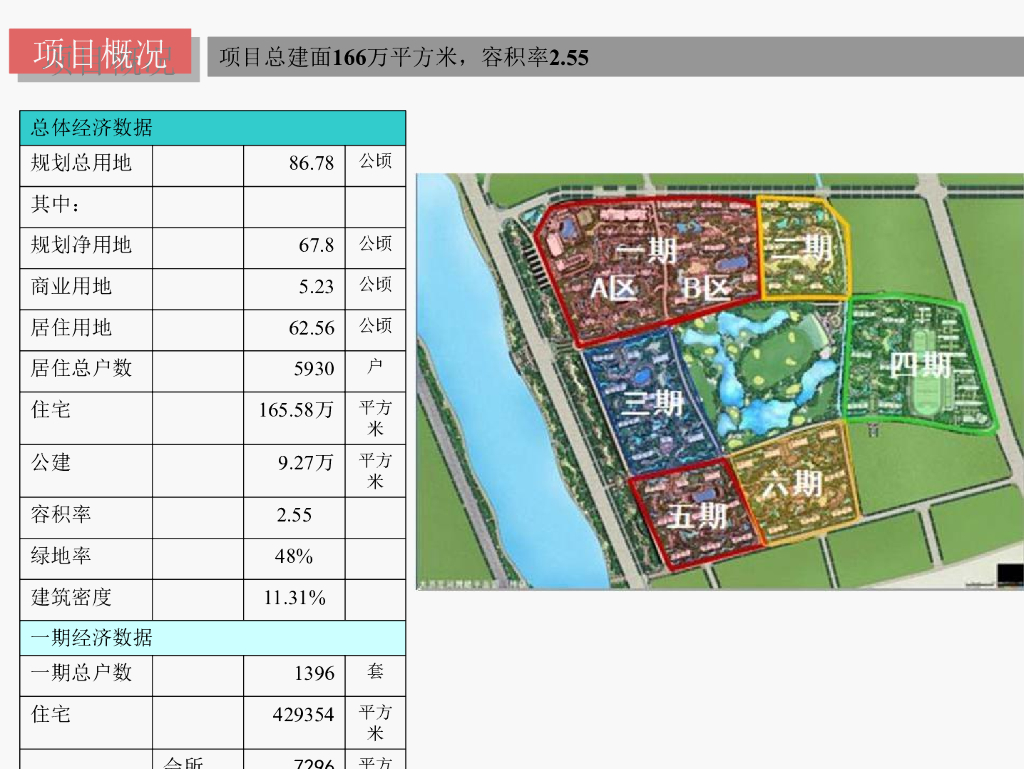
Task: Select the value 7296
Action: click(314, 762)
